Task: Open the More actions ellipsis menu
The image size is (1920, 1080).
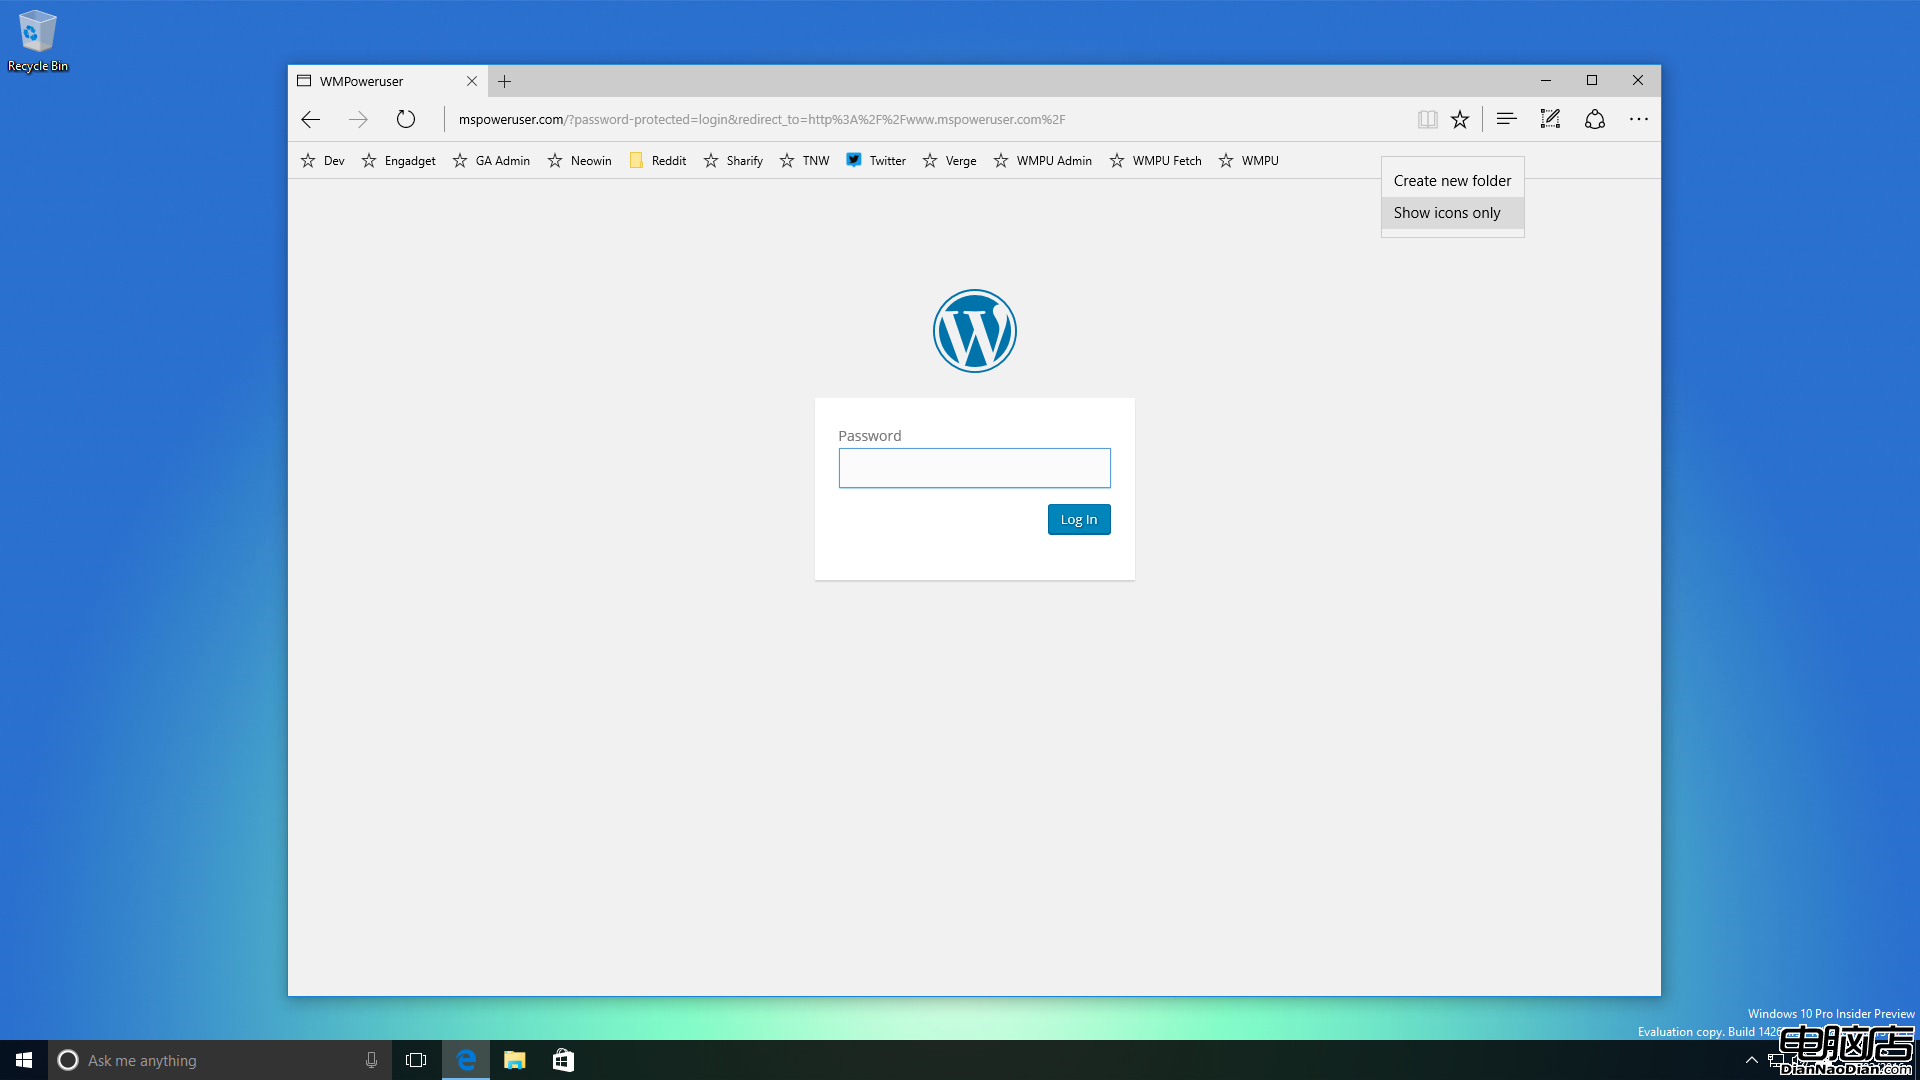Action: tap(1638, 119)
